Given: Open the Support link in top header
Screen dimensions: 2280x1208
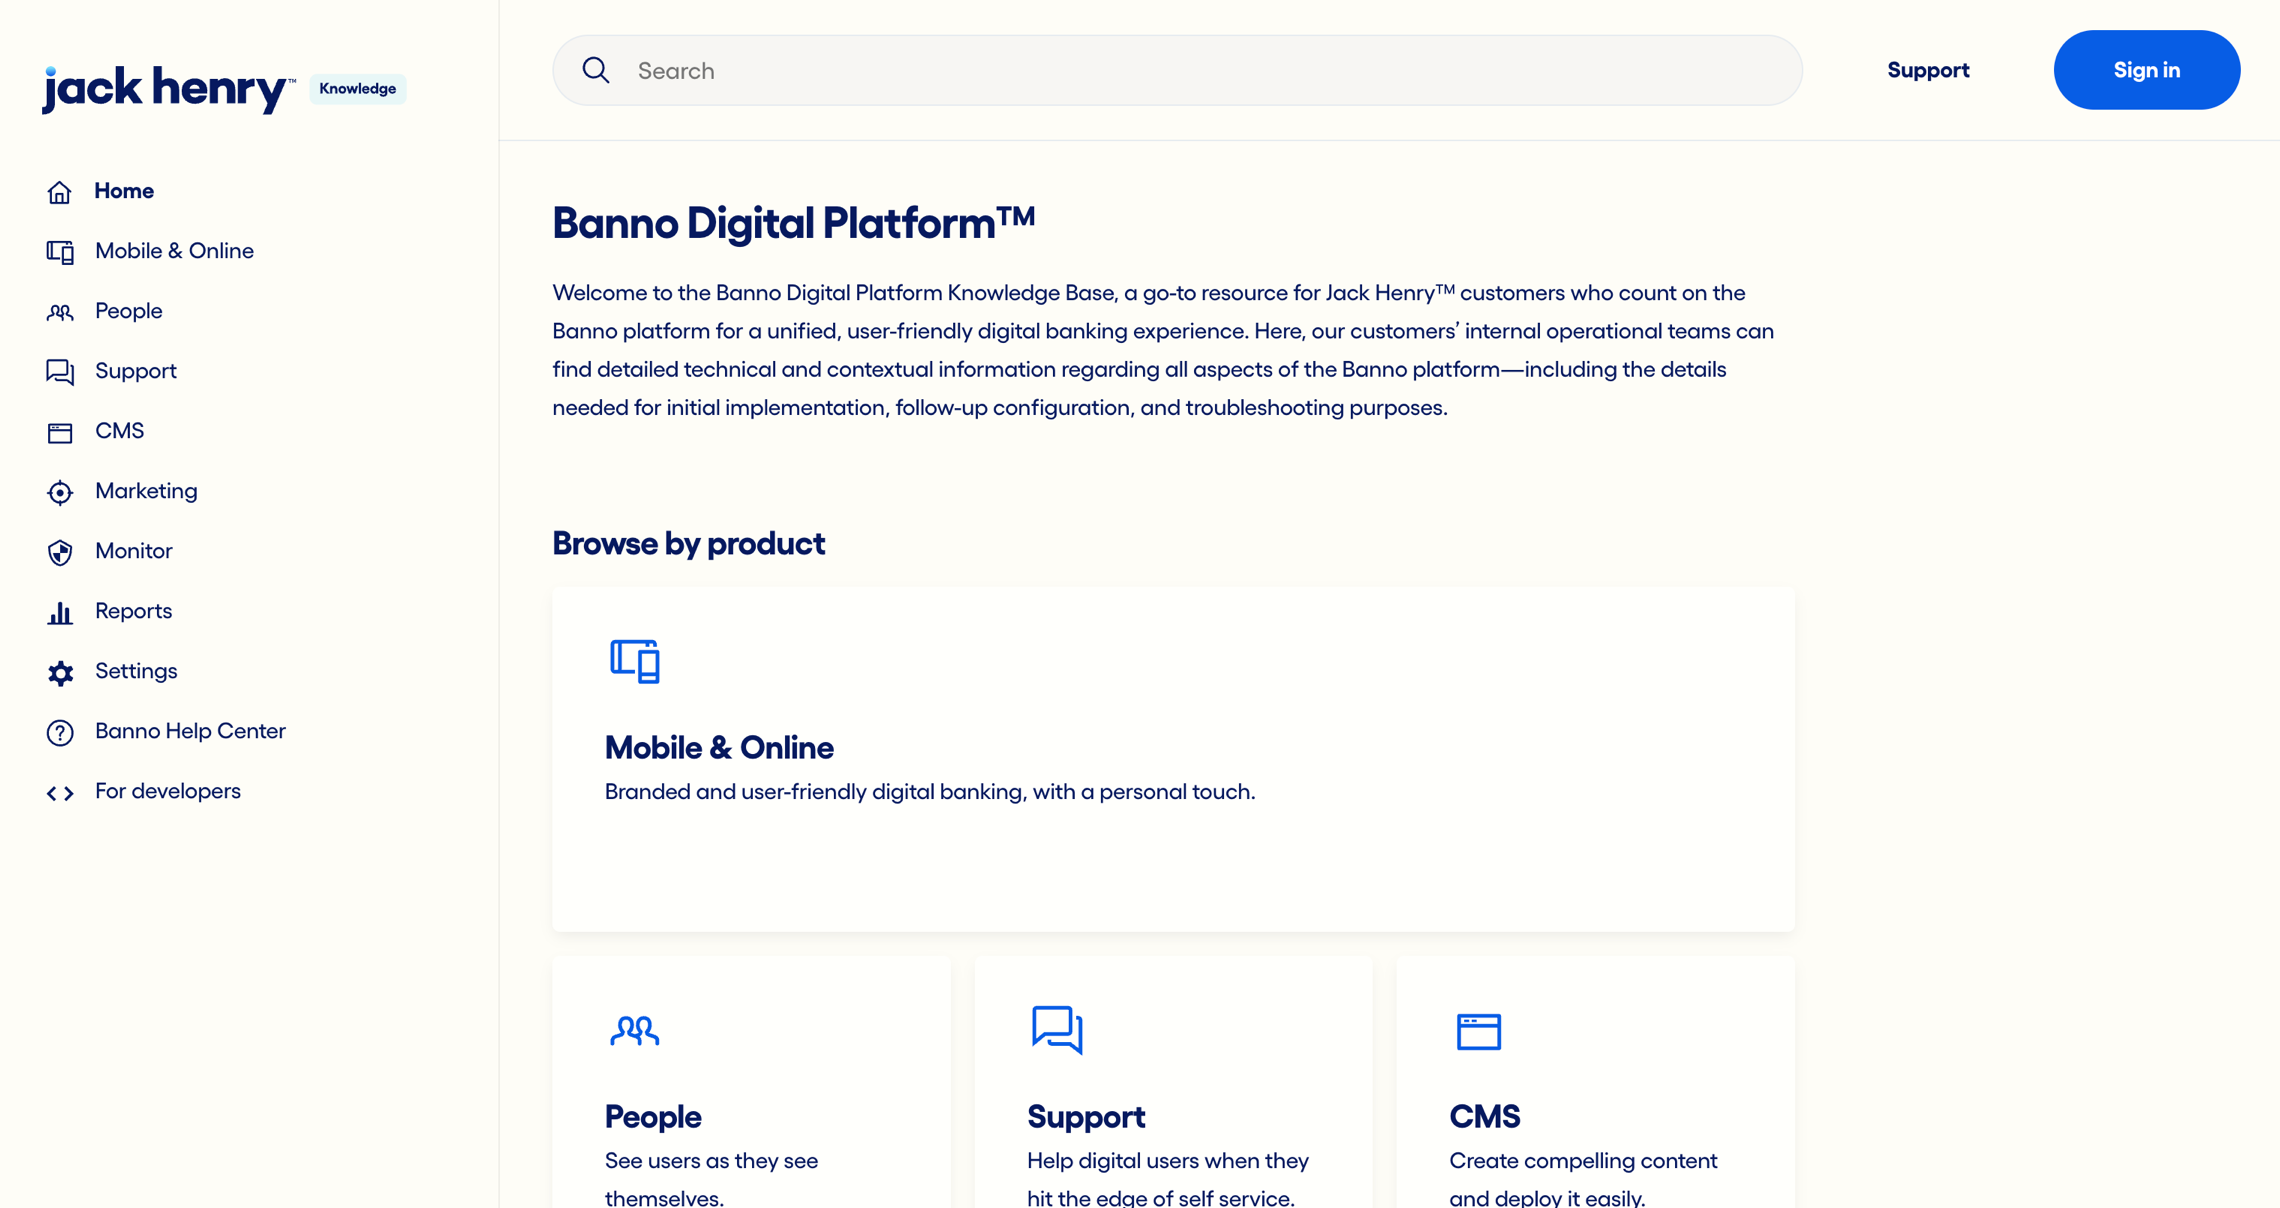Looking at the screenshot, I should (x=1928, y=70).
